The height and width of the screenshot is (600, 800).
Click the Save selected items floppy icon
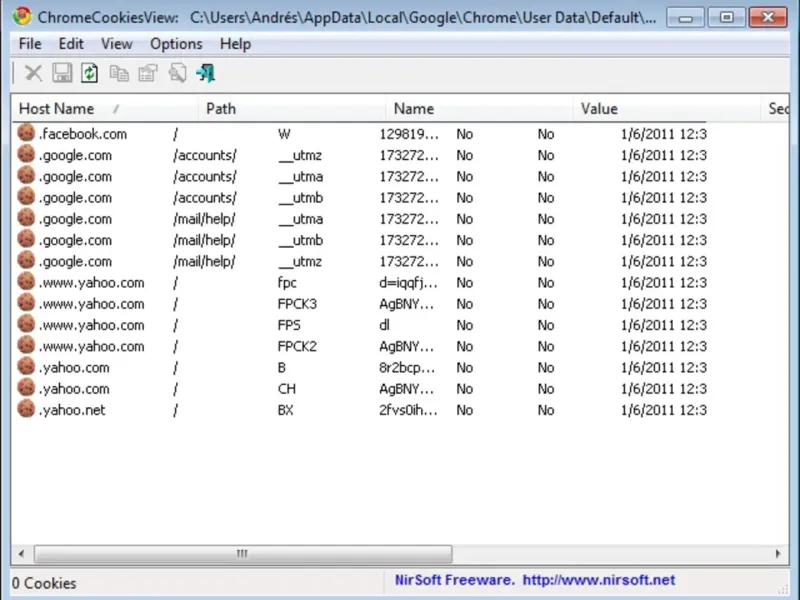pyautogui.click(x=62, y=73)
